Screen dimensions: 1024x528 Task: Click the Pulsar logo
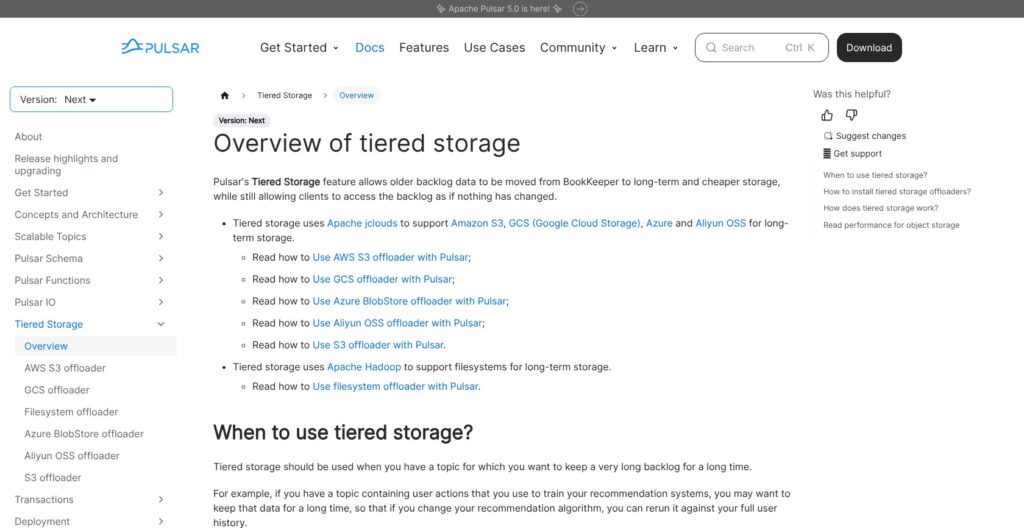tap(160, 47)
